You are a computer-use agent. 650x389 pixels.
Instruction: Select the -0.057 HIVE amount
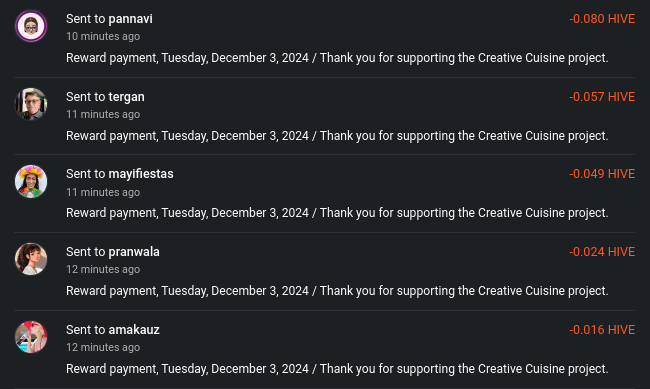[x=602, y=97]
